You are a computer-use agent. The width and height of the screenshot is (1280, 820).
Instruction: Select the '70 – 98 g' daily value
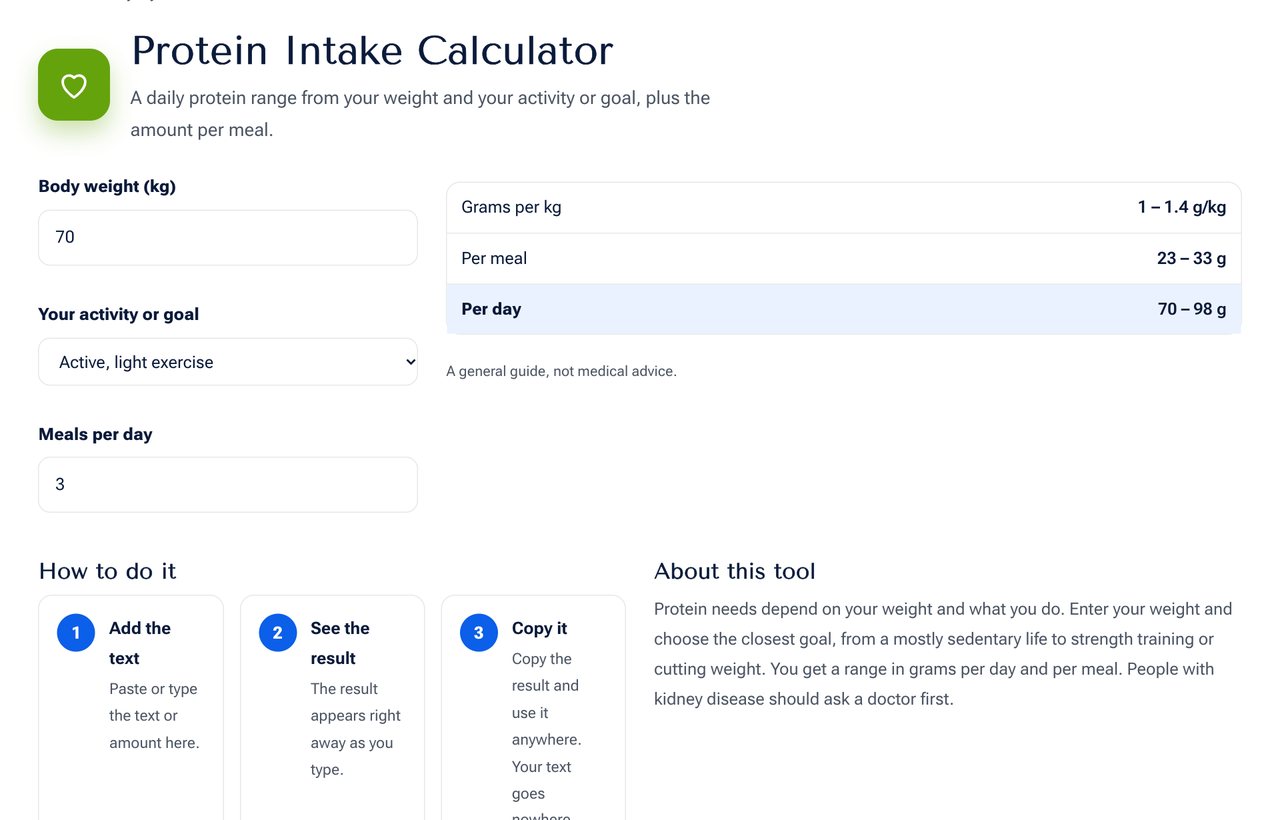[x=1192, y=309]
